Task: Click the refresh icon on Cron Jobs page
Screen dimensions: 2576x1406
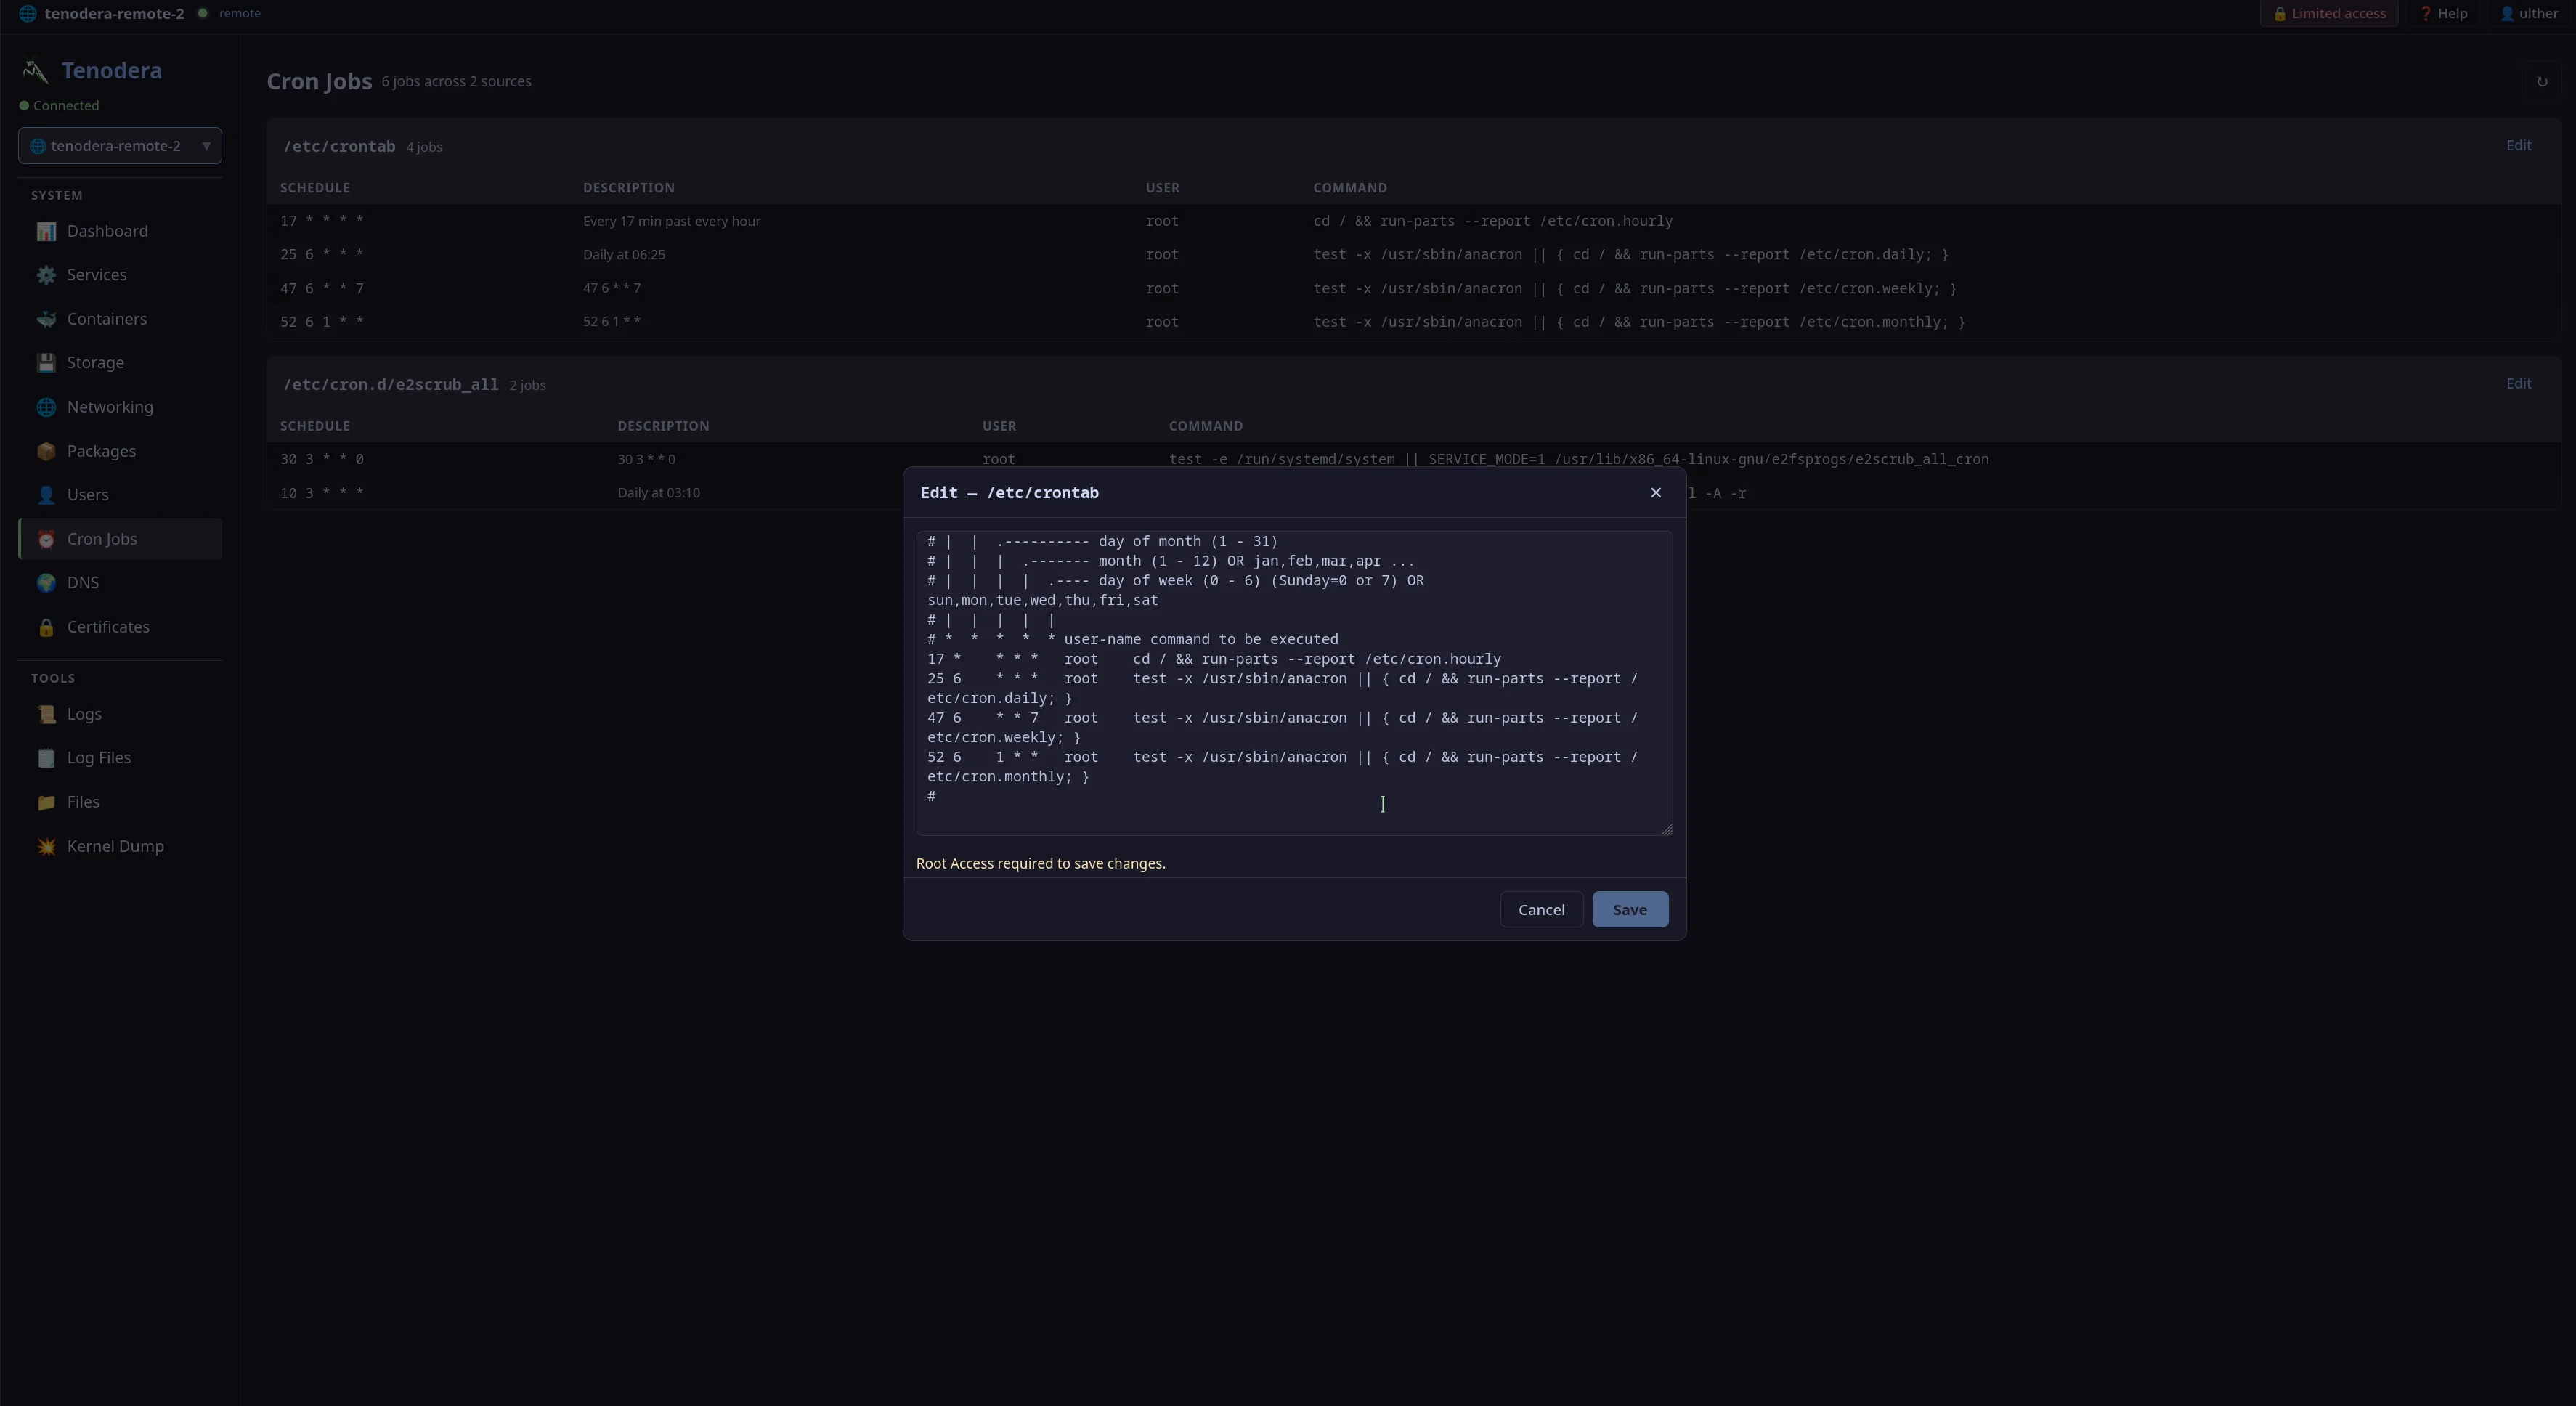Action: pyautogui.click(x=2542, y=82)
